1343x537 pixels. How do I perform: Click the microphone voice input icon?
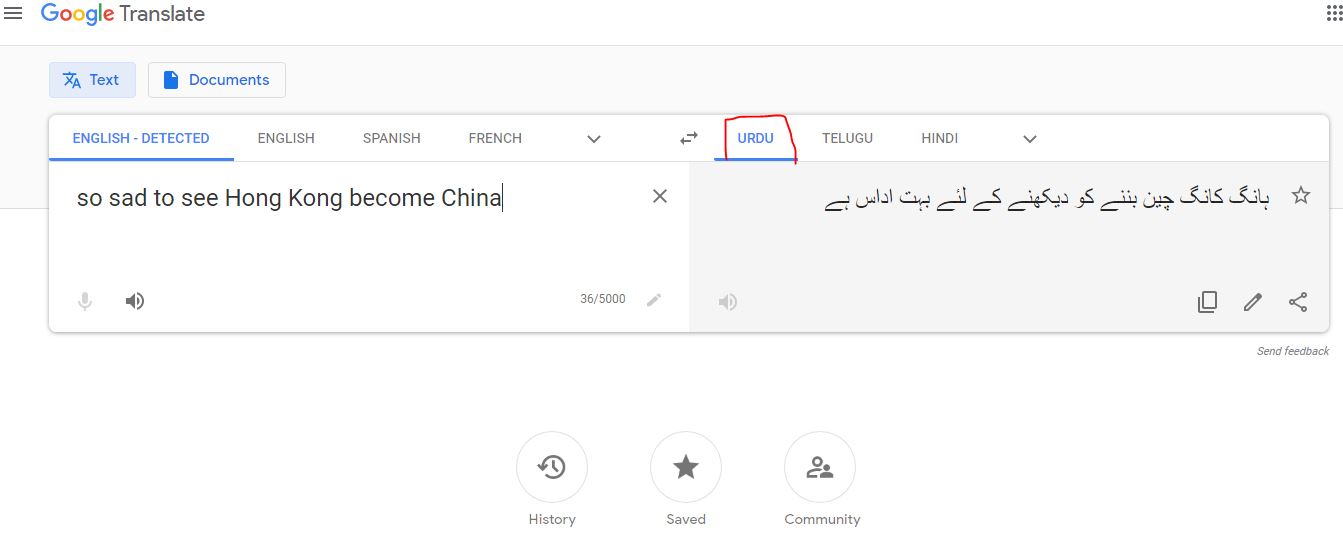tap(86, 301)
